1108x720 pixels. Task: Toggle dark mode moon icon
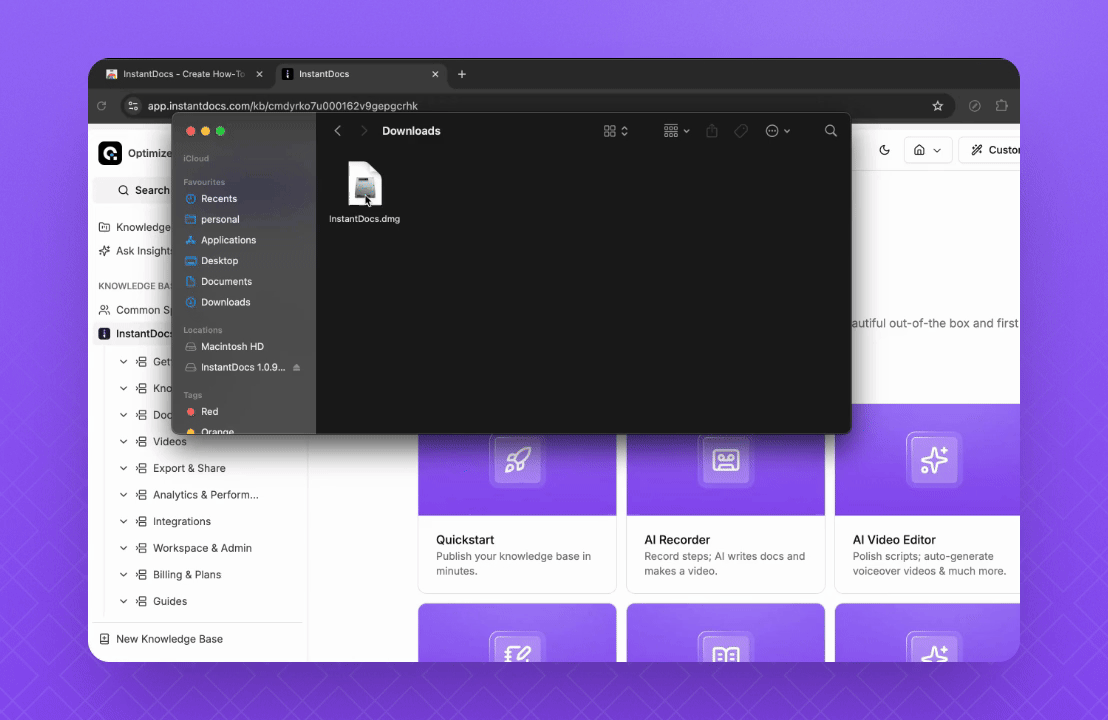coord(885,150)
